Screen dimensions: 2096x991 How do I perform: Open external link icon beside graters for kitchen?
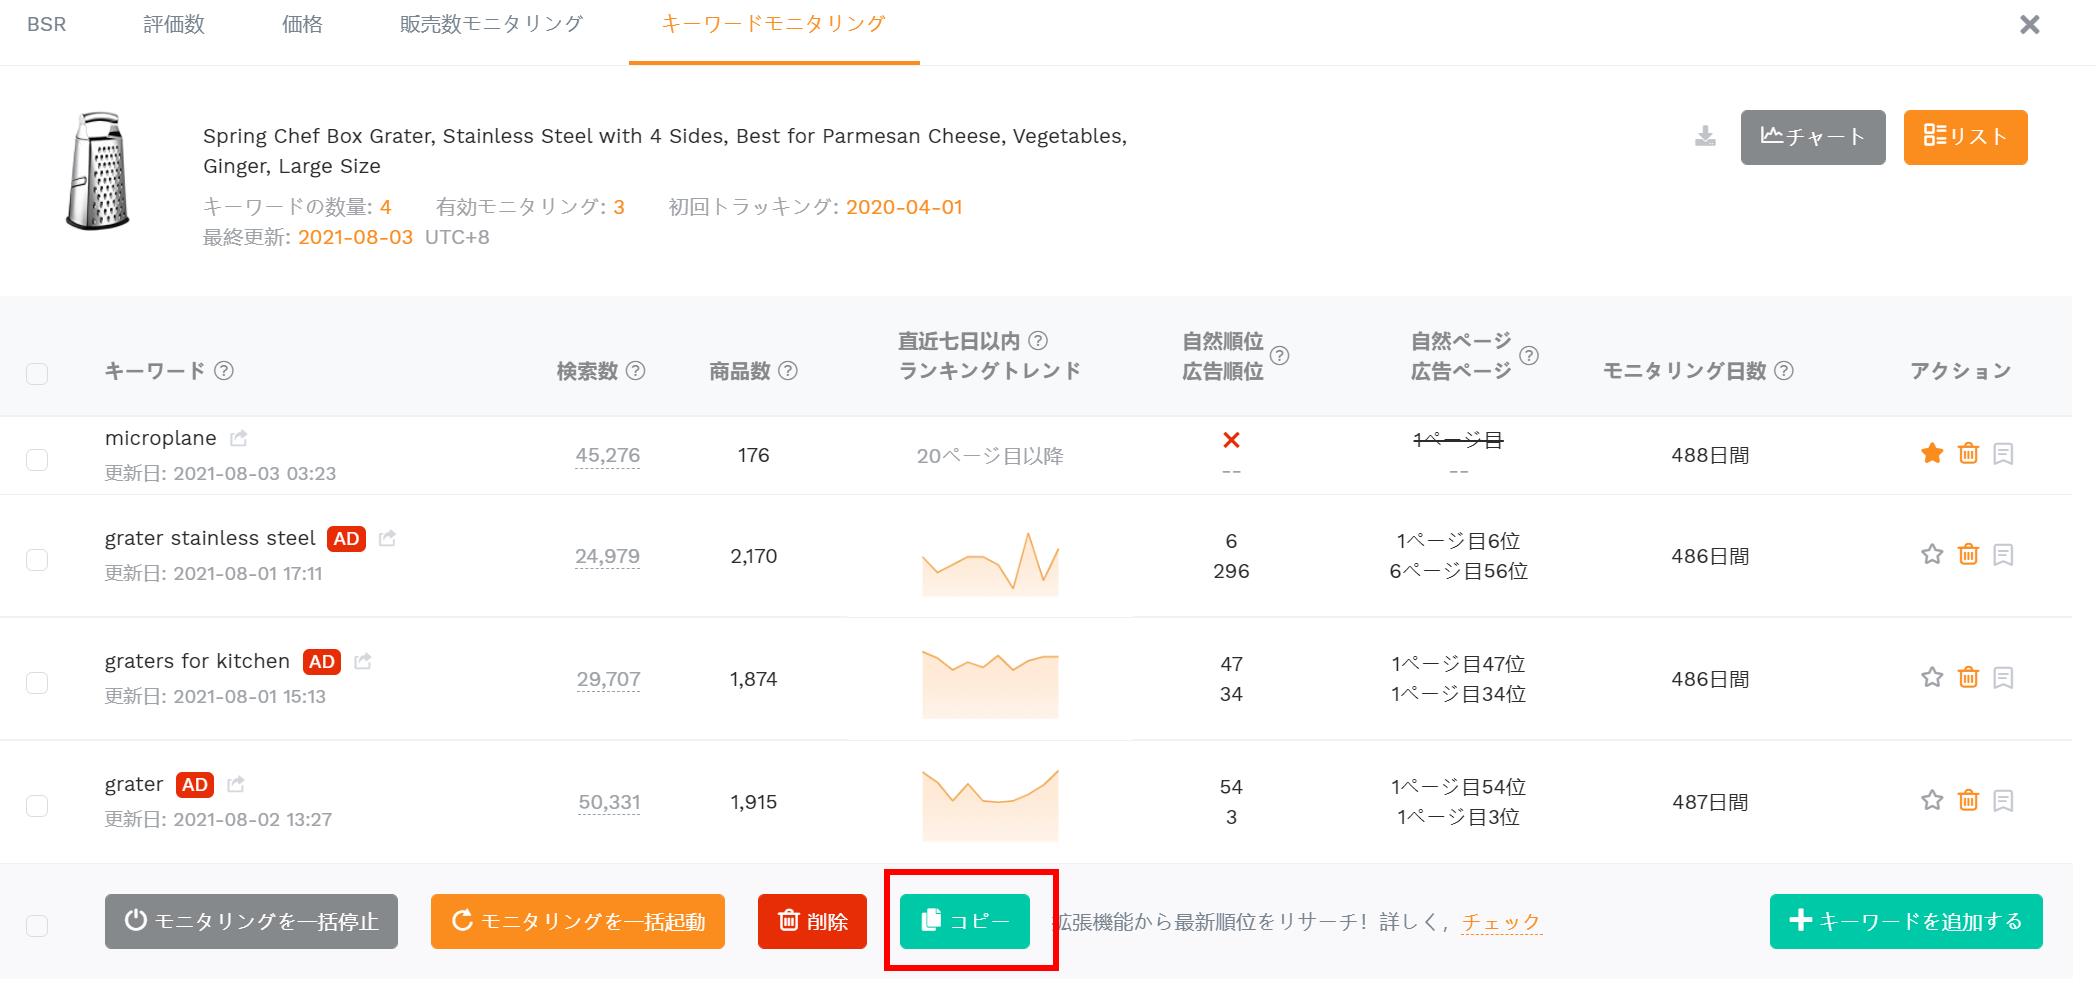[x=363, y=661]
